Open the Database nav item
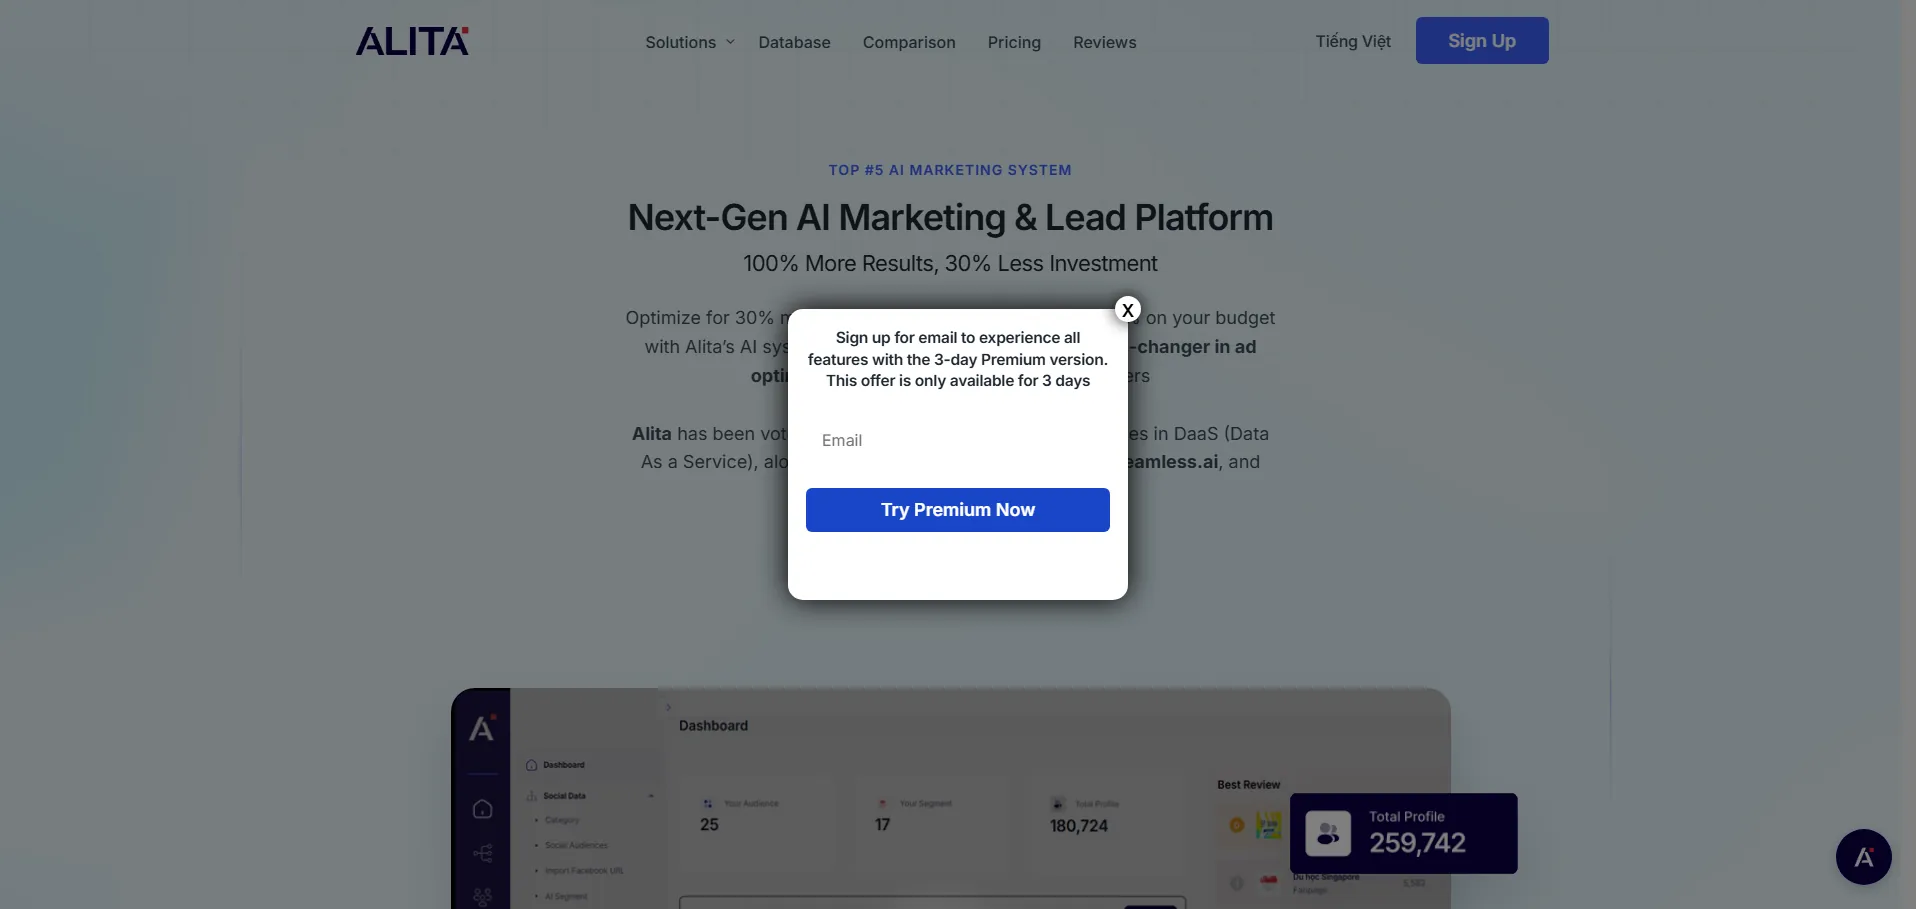The image size is (1916, 909). click(794, 42)
